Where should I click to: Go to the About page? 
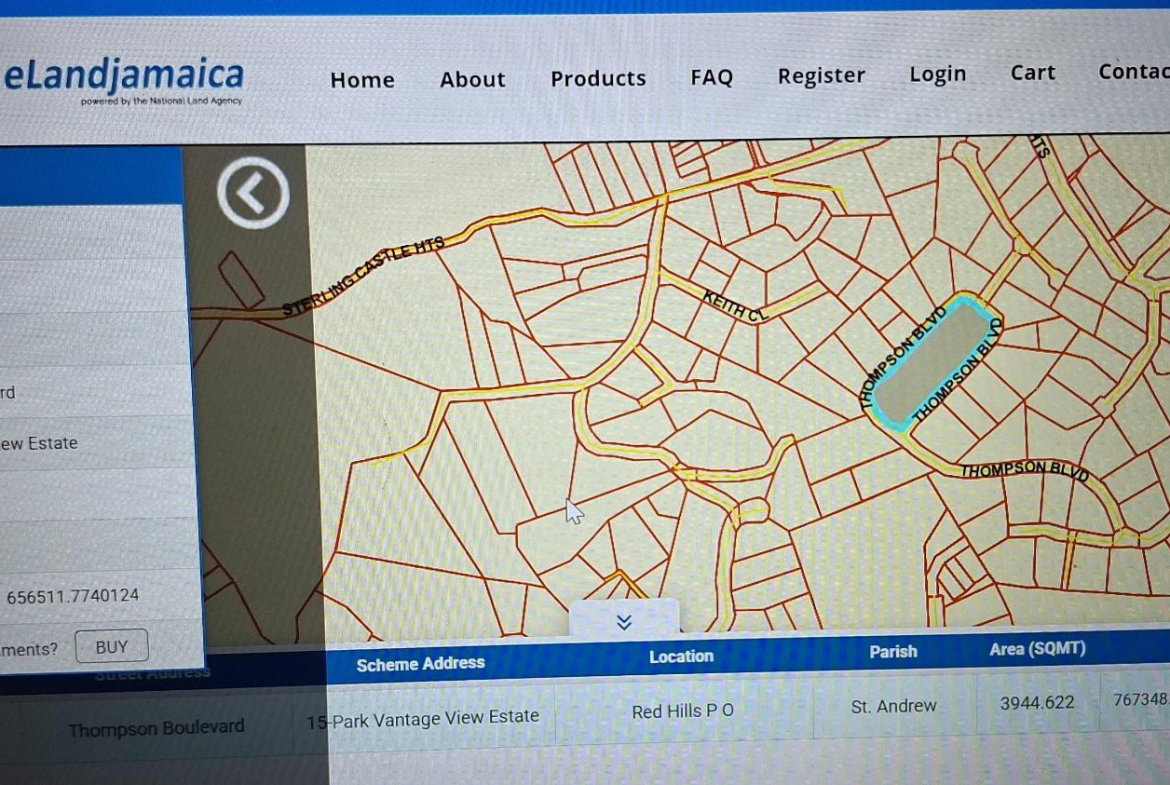[x=473, y=79]
